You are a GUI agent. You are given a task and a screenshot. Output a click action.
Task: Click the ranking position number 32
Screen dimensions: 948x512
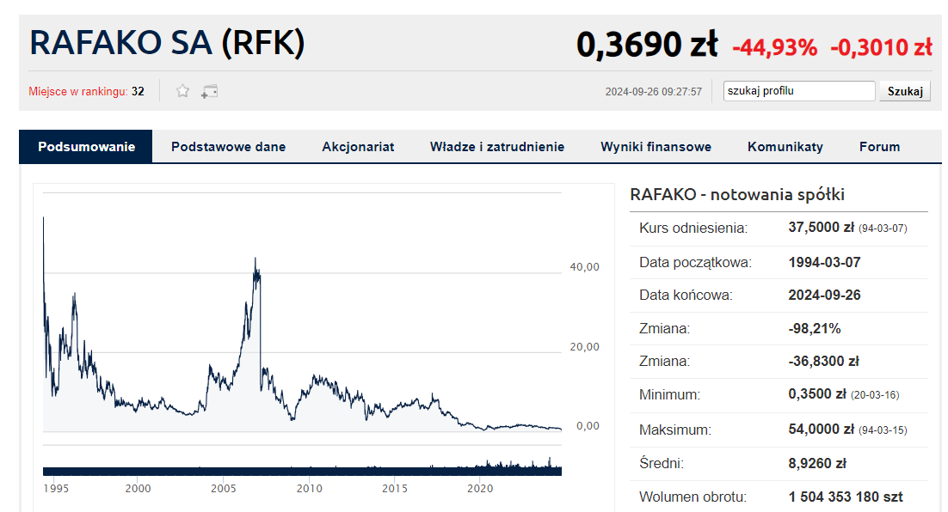click(x=138, y=92)
